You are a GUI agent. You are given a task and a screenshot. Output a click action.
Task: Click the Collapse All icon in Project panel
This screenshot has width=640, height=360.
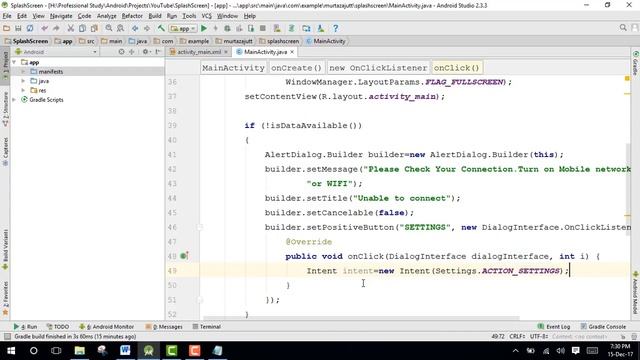pyautogui.click(x=132, y=52)
